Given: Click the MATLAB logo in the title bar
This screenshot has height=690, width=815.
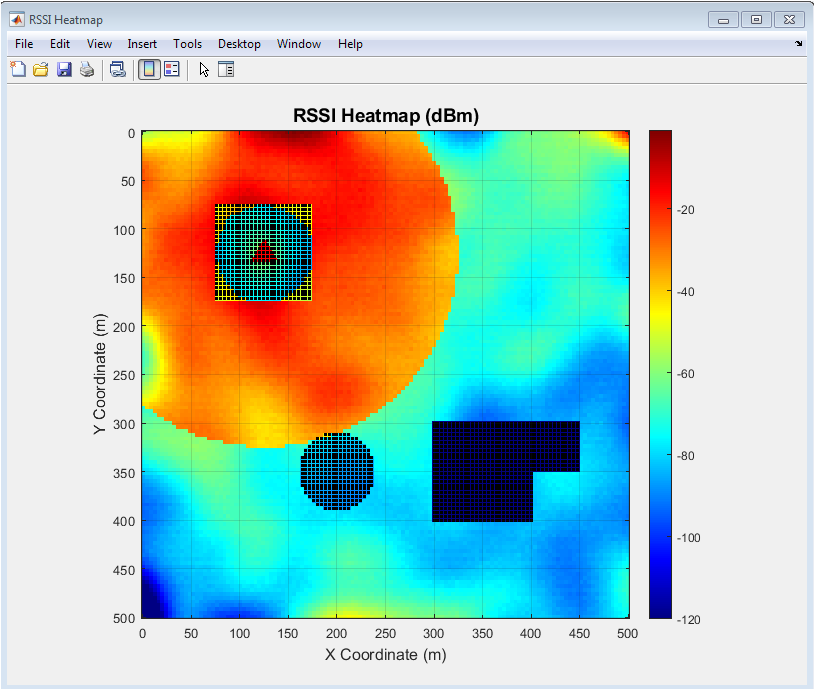Looking at the screenshot, I should pos(17,19).
